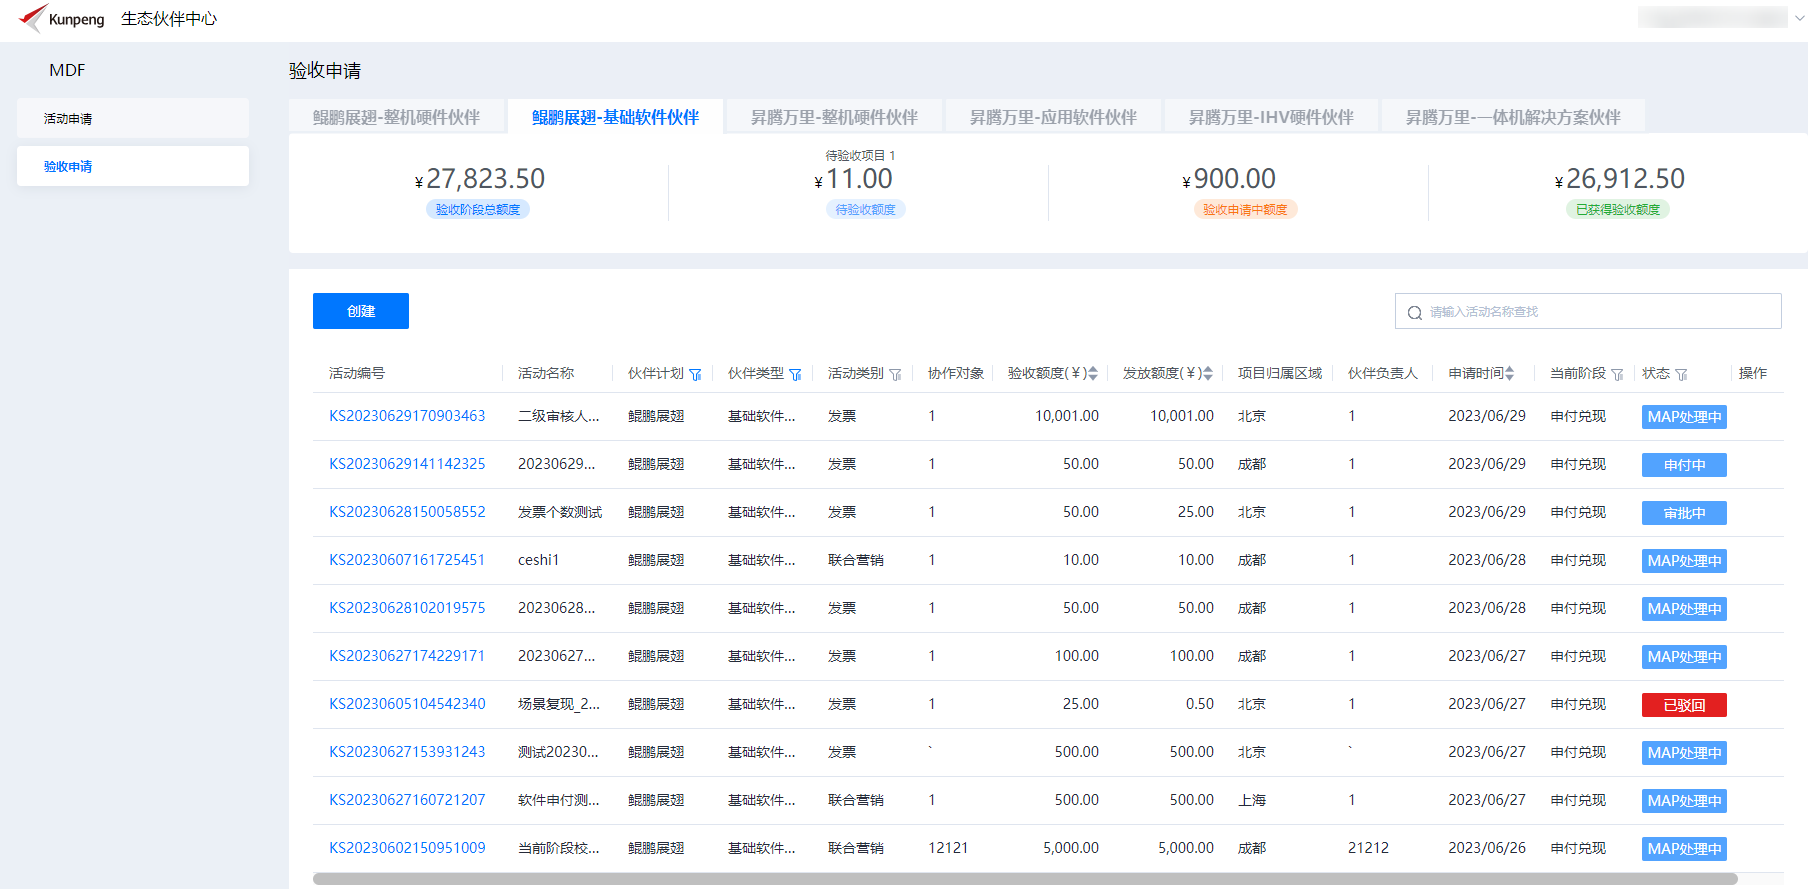This screenshot has width=1808, height=889.
Task: Open the 昇腾万里-一体机解决方案伙伴 tab
Action: point(1513,117)
